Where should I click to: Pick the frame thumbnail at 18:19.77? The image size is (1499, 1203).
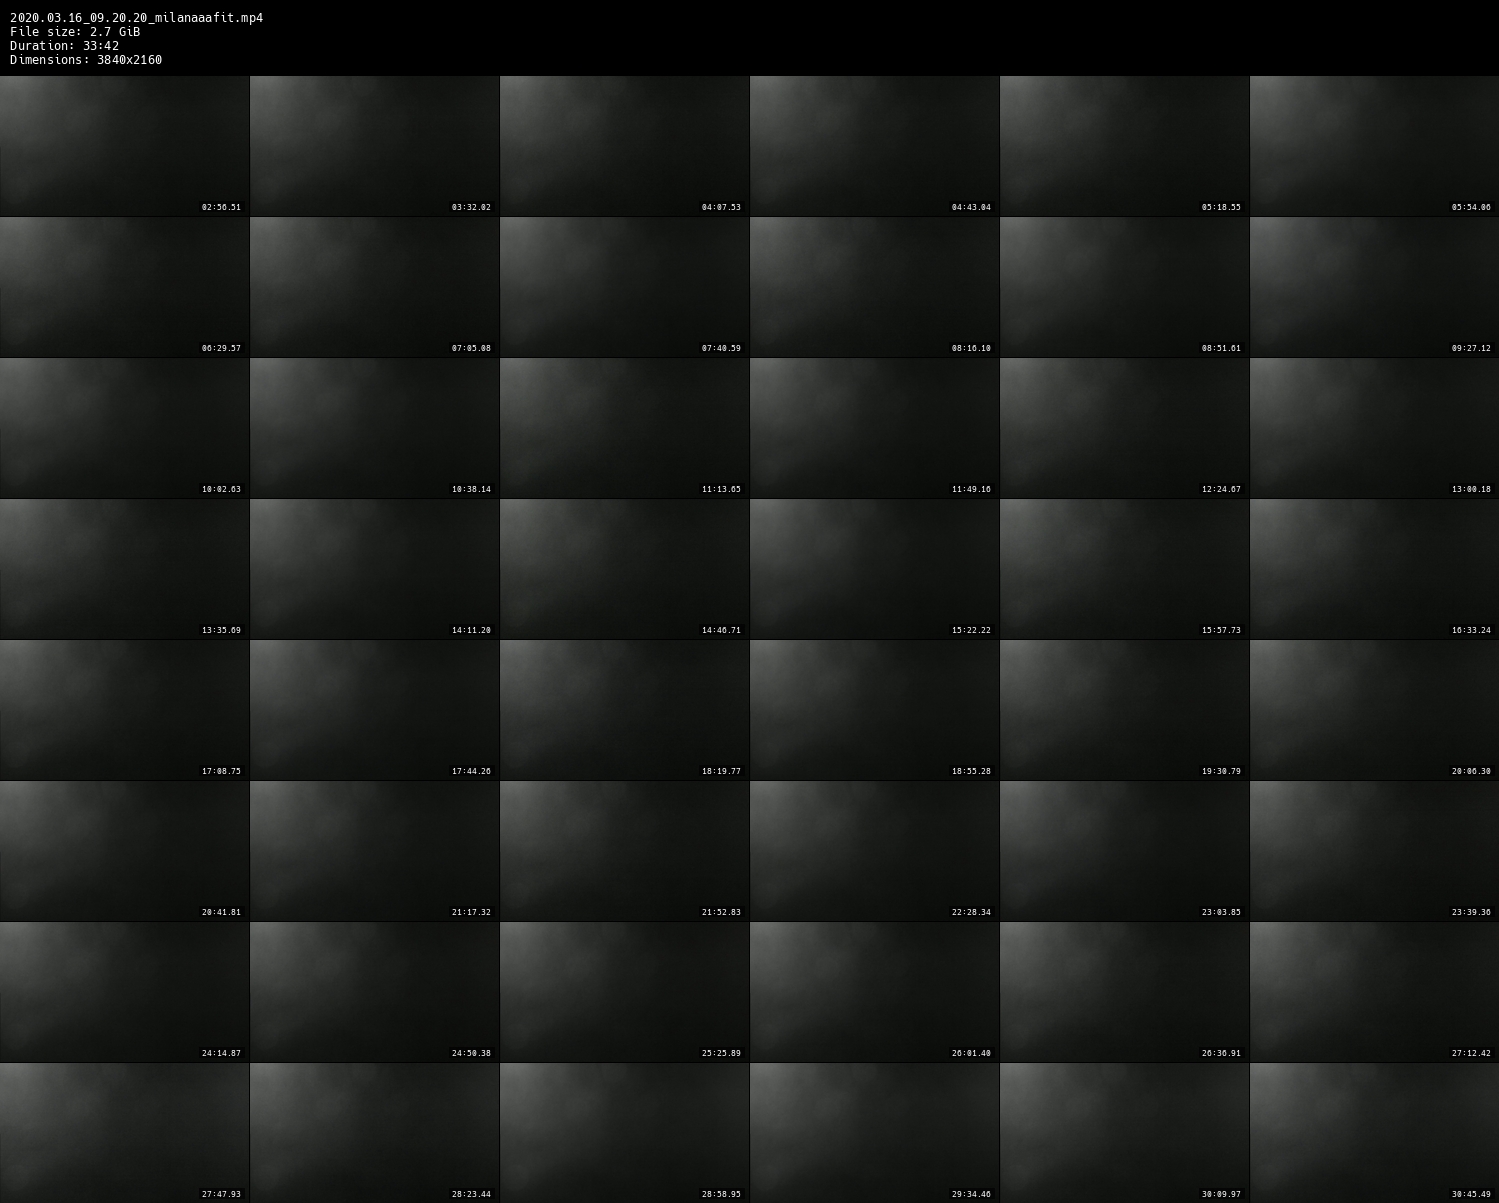(x=624, y=710)
